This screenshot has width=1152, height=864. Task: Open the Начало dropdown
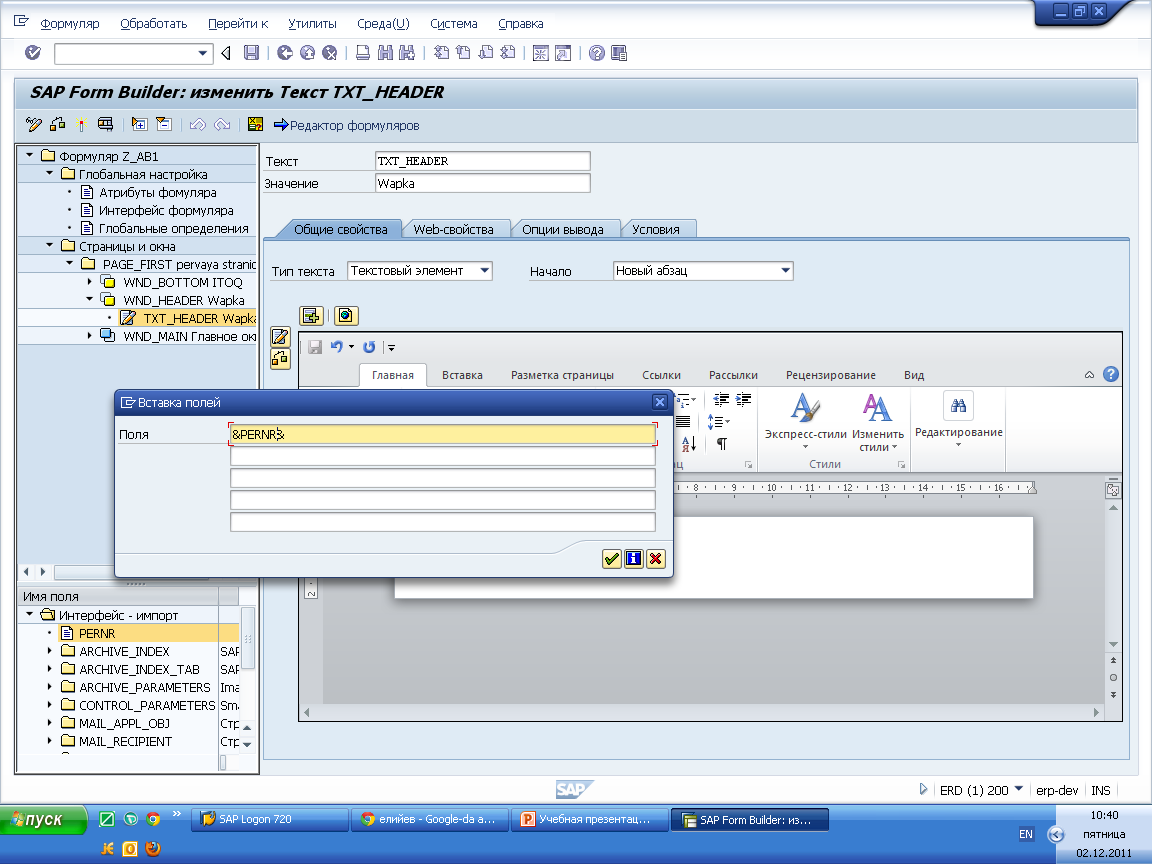click(x=785, y=270)
